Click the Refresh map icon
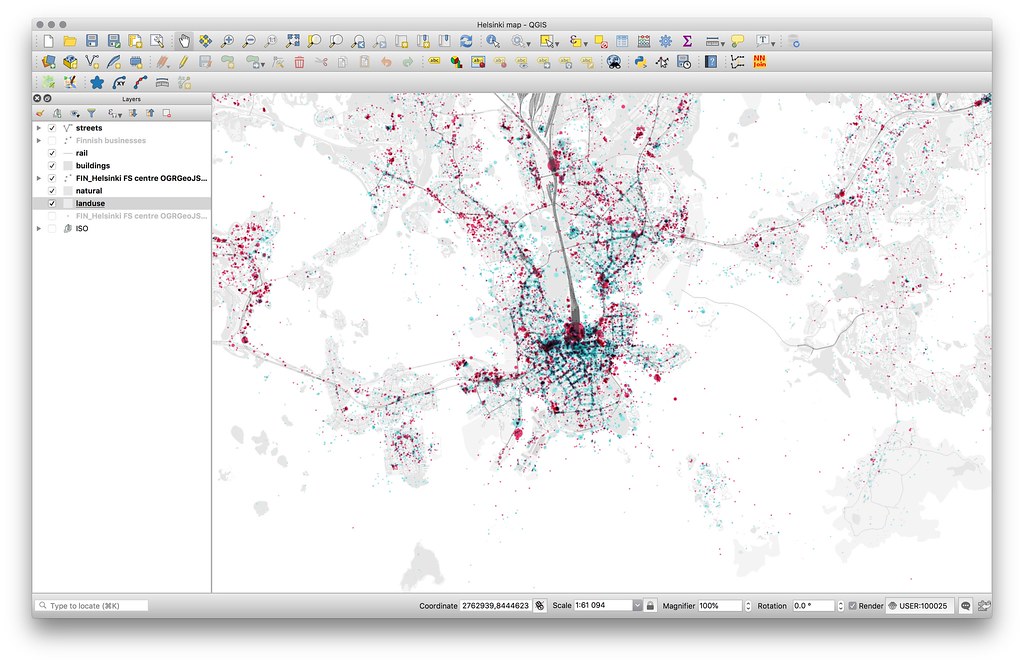The height and width of the screenshot is (664, 1024). pyautogui.click(x=466, y=41)
